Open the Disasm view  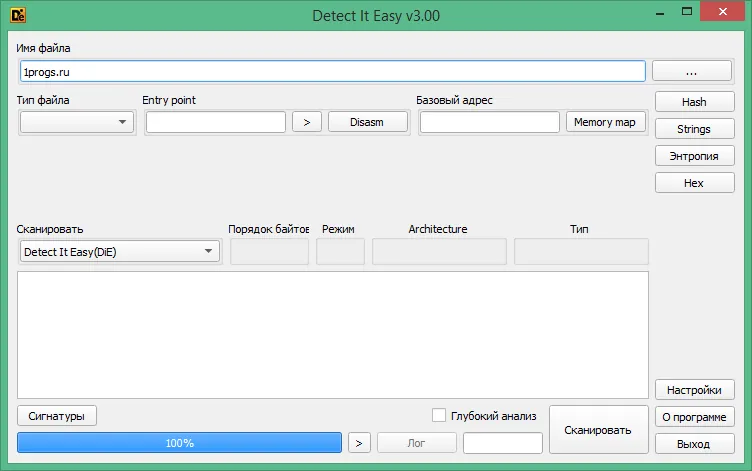click(367, 122)
